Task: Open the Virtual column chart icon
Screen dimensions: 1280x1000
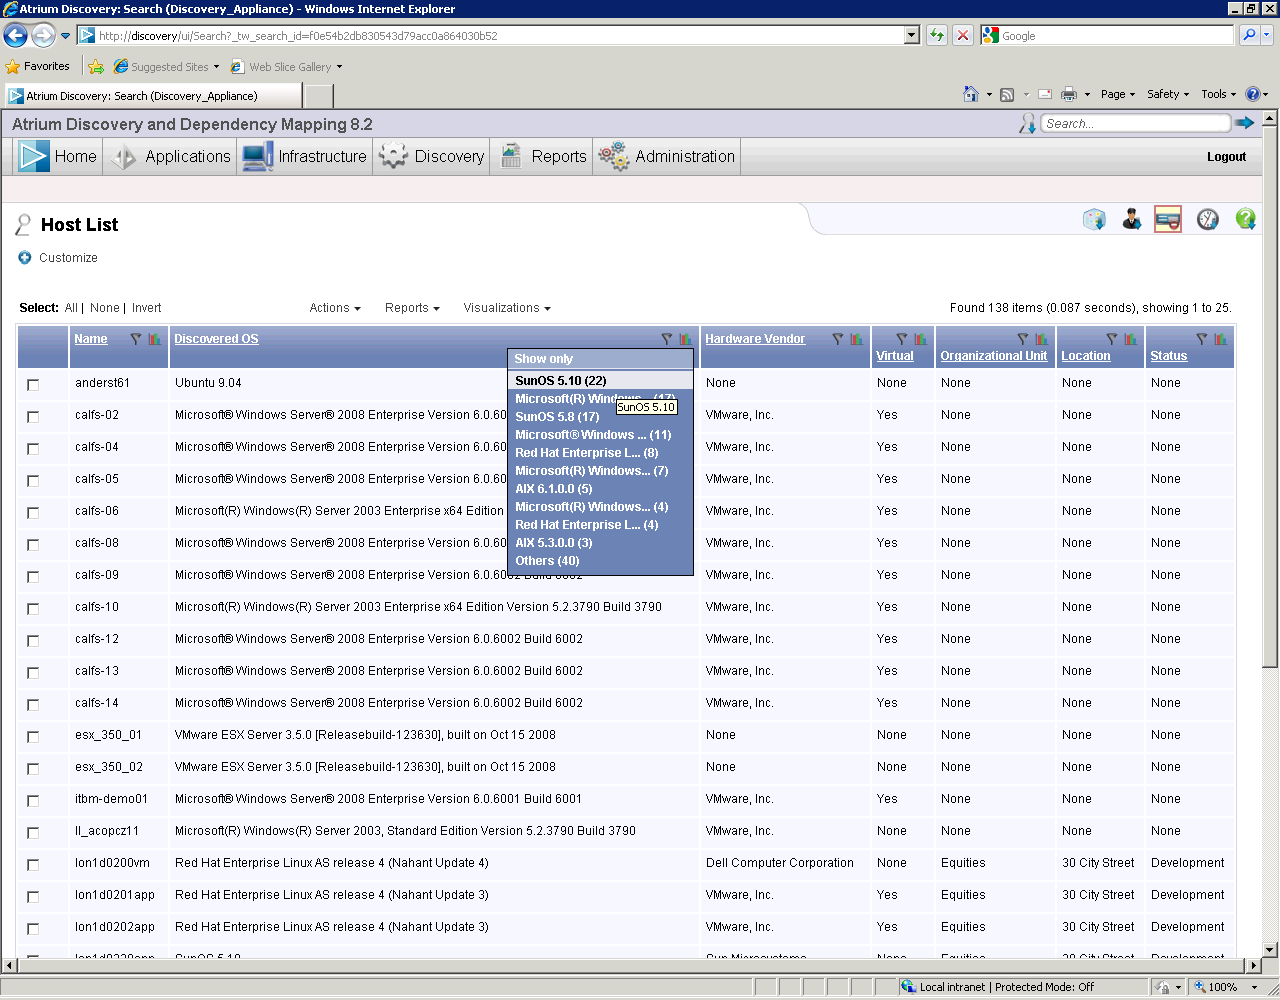Action: [x=921, y=339]
